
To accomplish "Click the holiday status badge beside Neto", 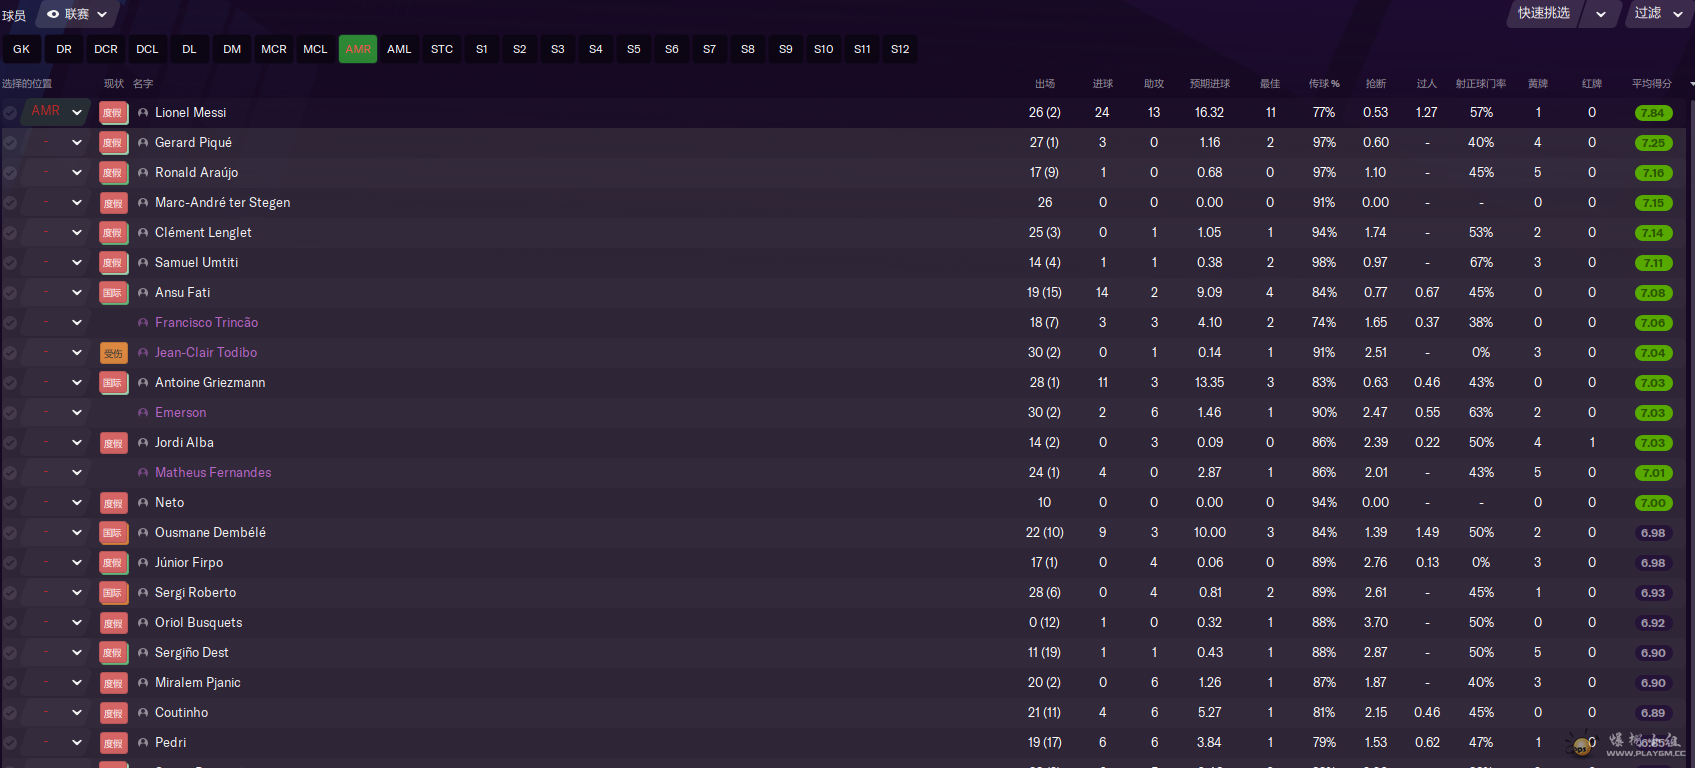I will [x=113, y=503].
